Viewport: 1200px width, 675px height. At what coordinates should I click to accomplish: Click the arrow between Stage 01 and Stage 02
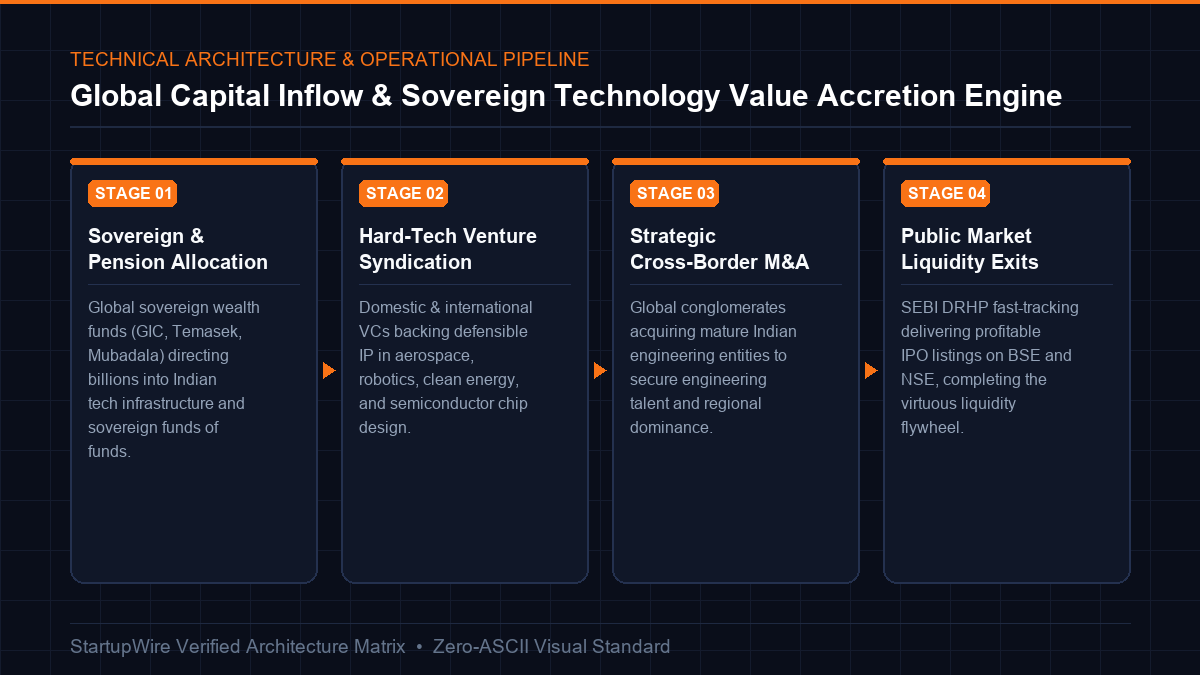(x=329, y=371)
